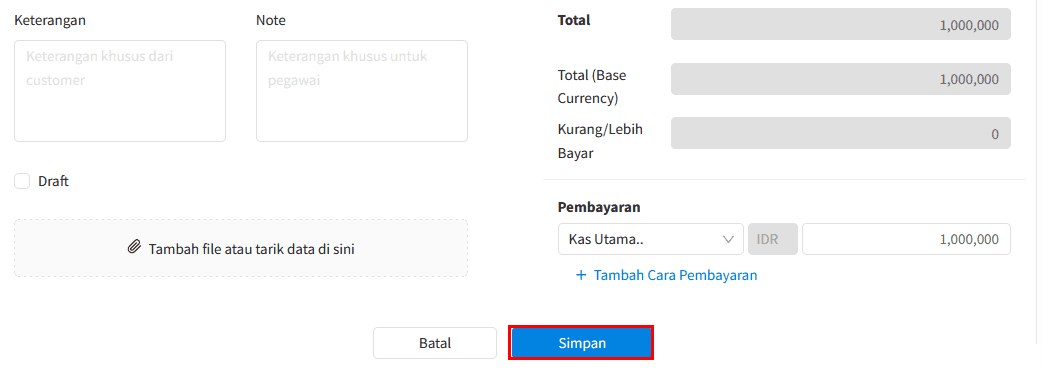Open the Kas Utama payment dropdown
The height and width of the screenshot is (371, 1042).
click(651, 239)
